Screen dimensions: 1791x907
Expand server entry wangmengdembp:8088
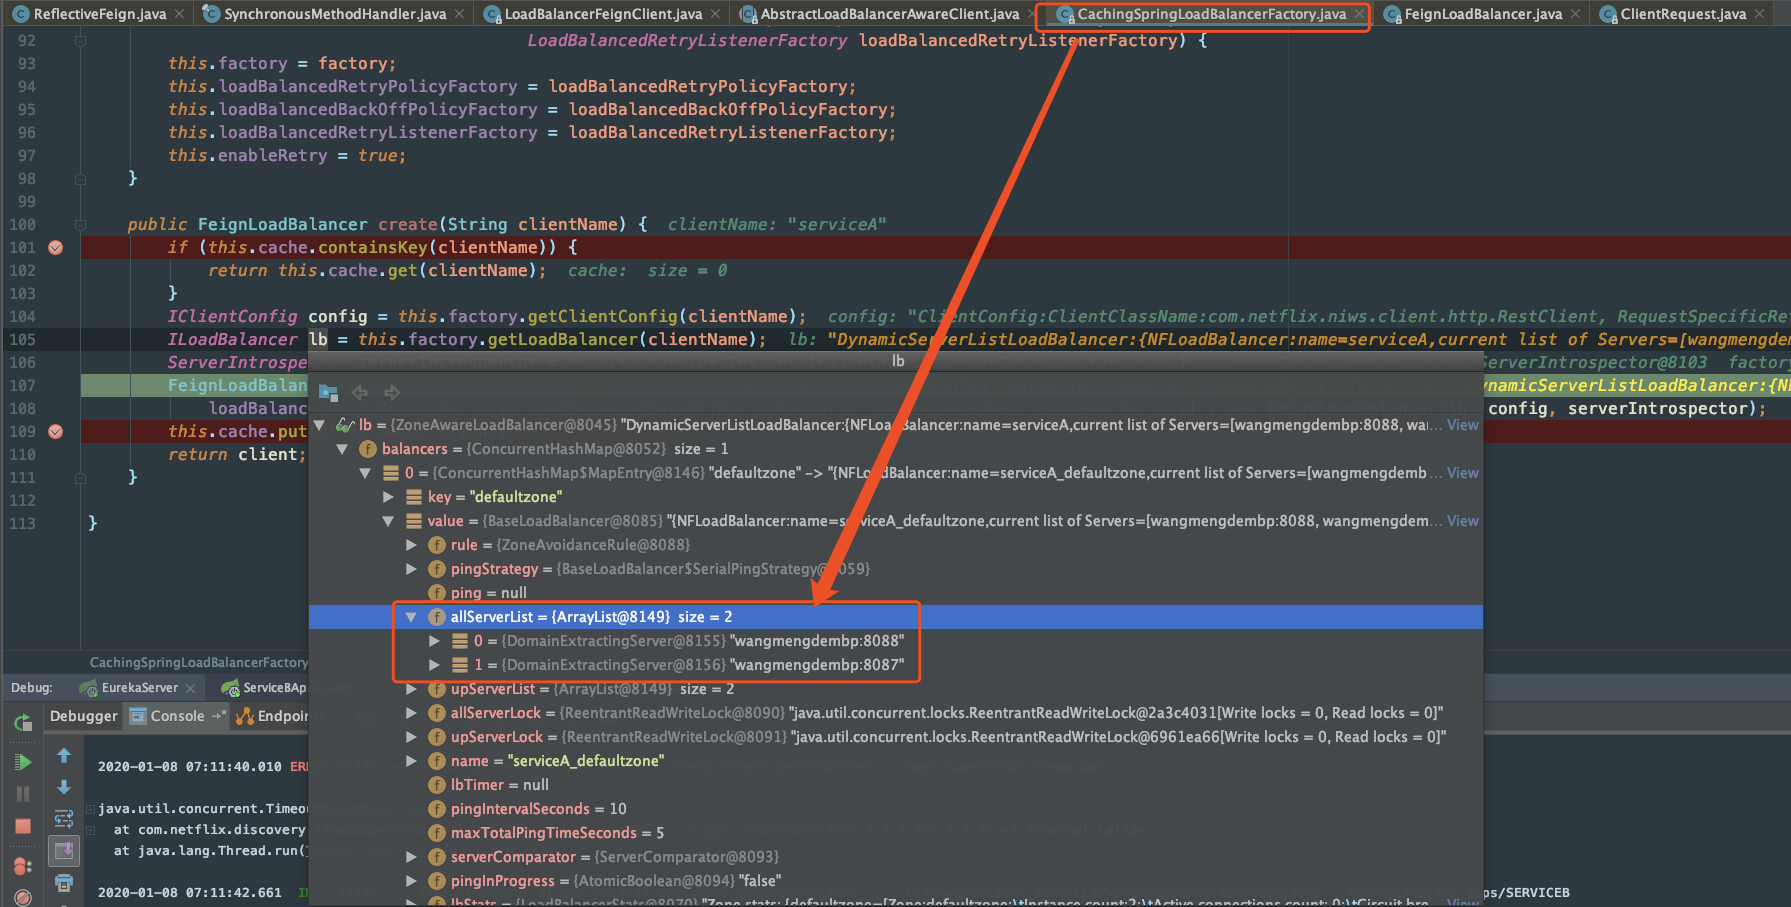[x=434, y=641]
